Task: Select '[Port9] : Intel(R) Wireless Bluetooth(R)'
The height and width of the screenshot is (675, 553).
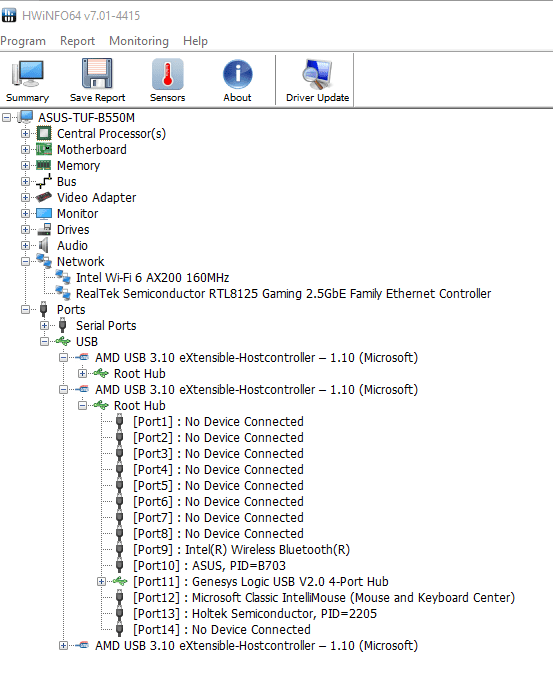Action: (241, 549)
